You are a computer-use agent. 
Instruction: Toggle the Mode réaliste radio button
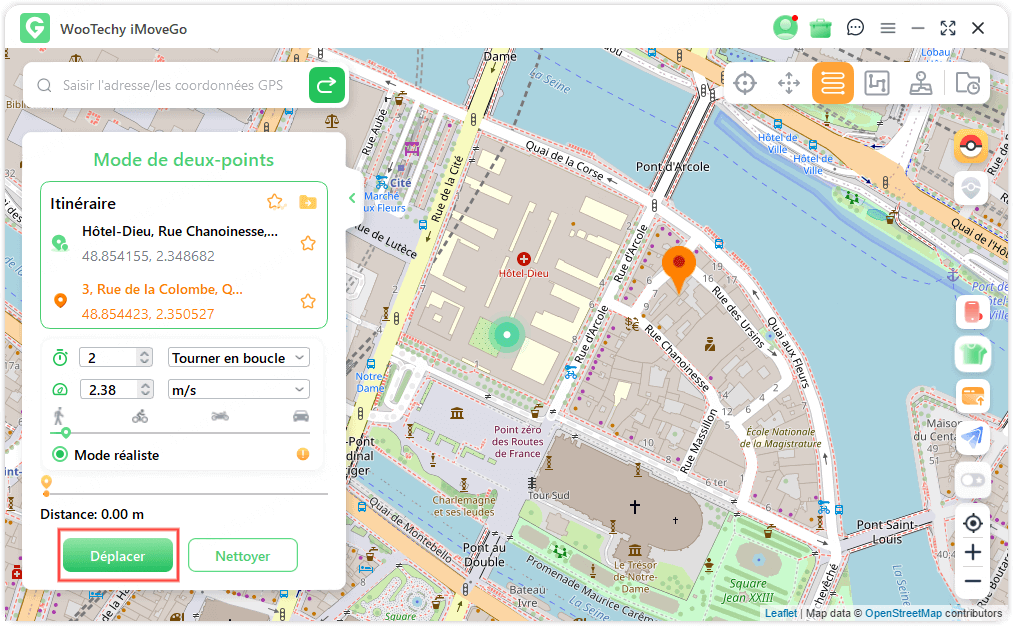(60, 455)
